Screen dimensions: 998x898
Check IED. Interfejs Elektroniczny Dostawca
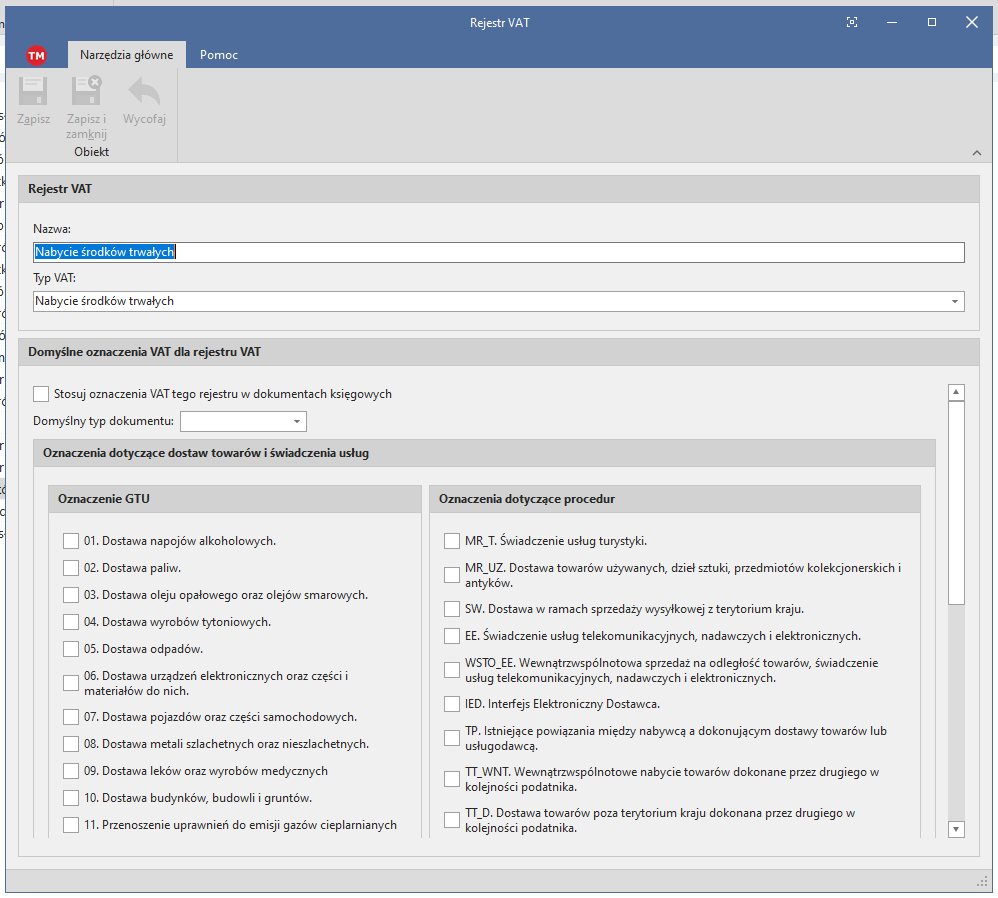[452, 704]
